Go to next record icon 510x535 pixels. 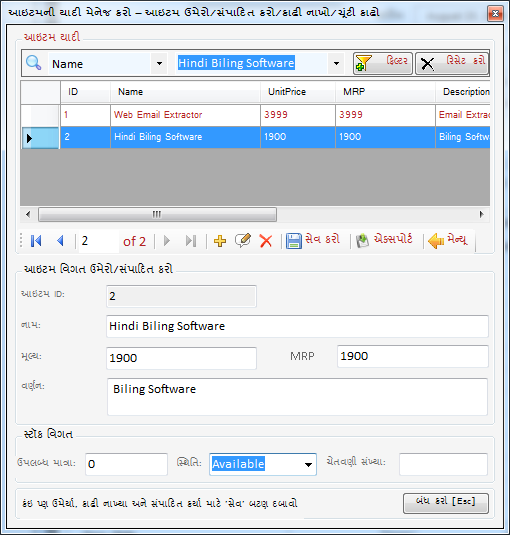(167, 241)
